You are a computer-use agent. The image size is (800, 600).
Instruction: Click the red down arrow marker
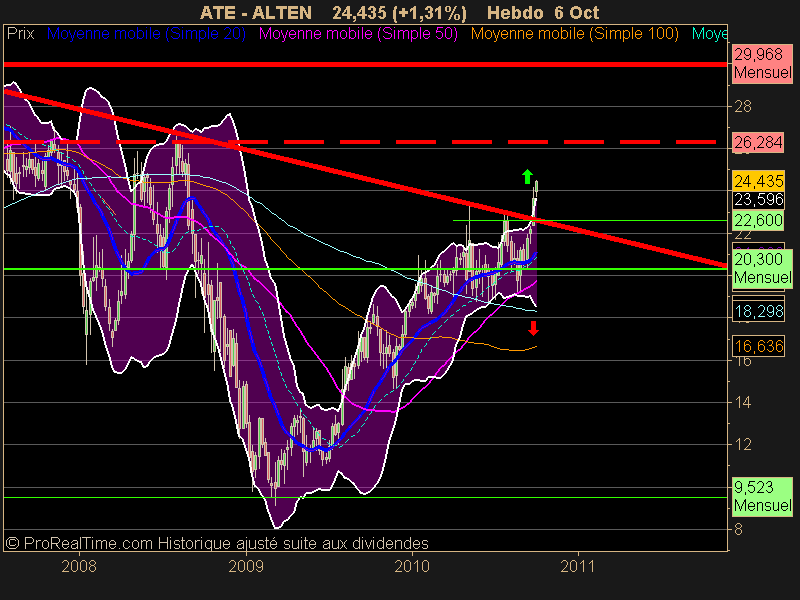533,328
